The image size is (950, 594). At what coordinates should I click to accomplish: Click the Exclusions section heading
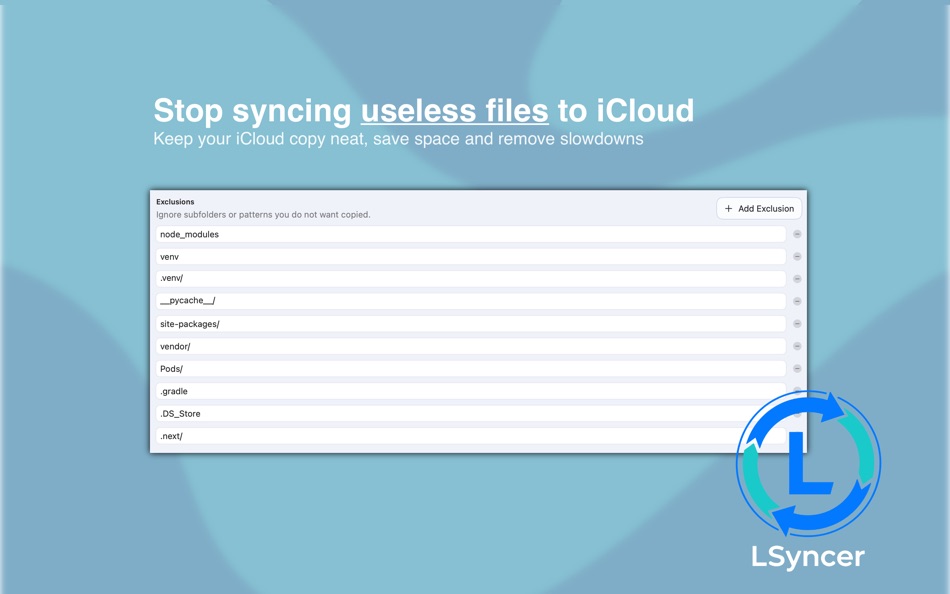pos(175,202)
